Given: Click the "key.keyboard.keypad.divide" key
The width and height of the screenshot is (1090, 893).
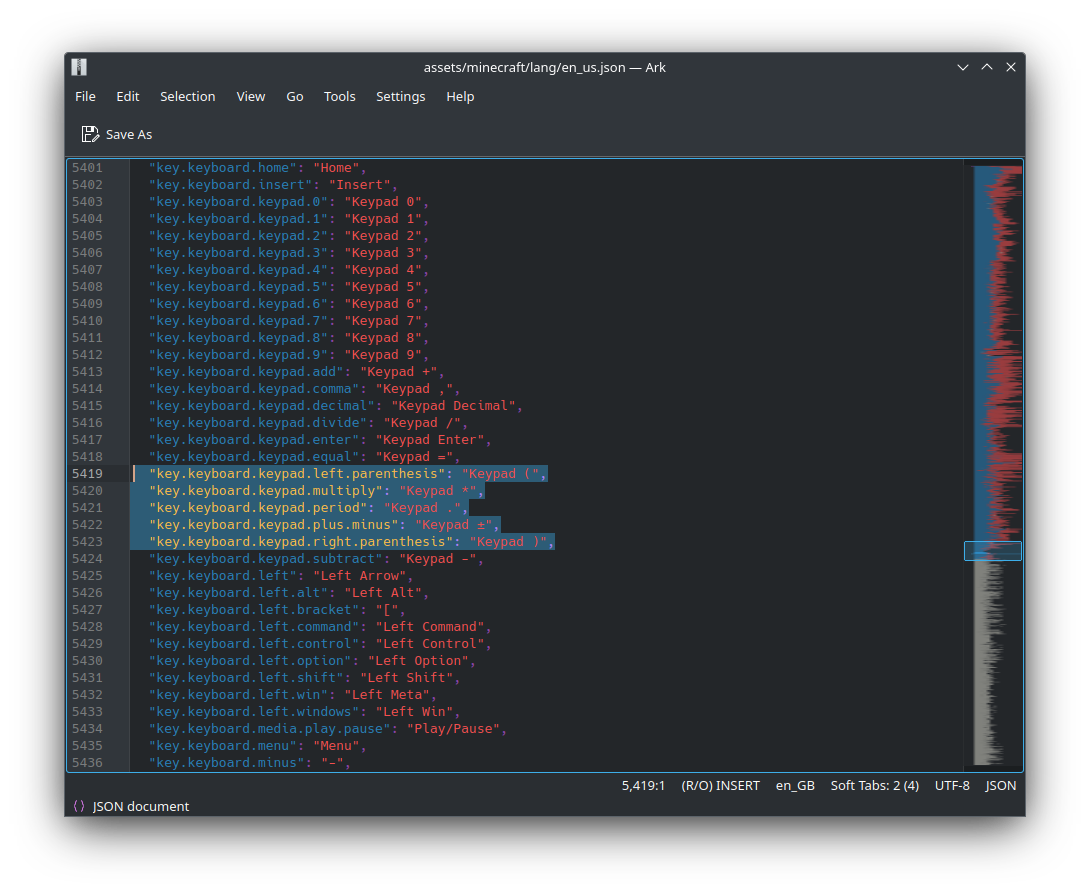Looking at the screenshot, I should click(x=258, y=423).
